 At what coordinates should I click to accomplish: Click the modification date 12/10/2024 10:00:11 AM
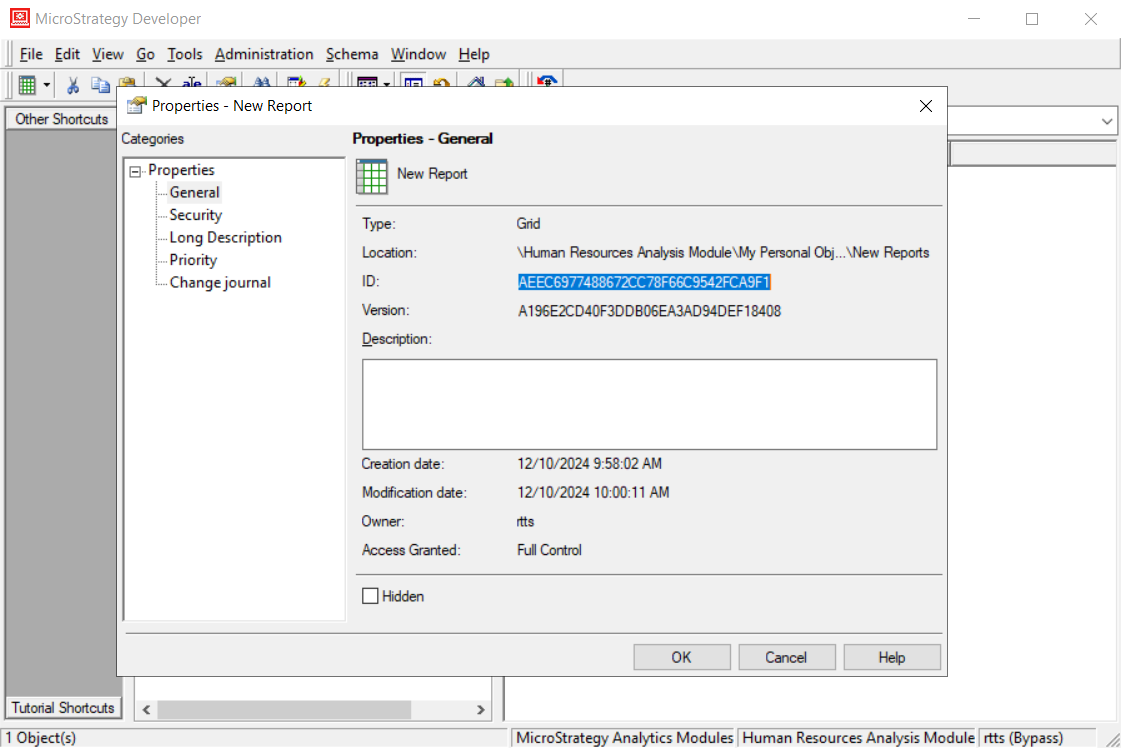[593, 492]
